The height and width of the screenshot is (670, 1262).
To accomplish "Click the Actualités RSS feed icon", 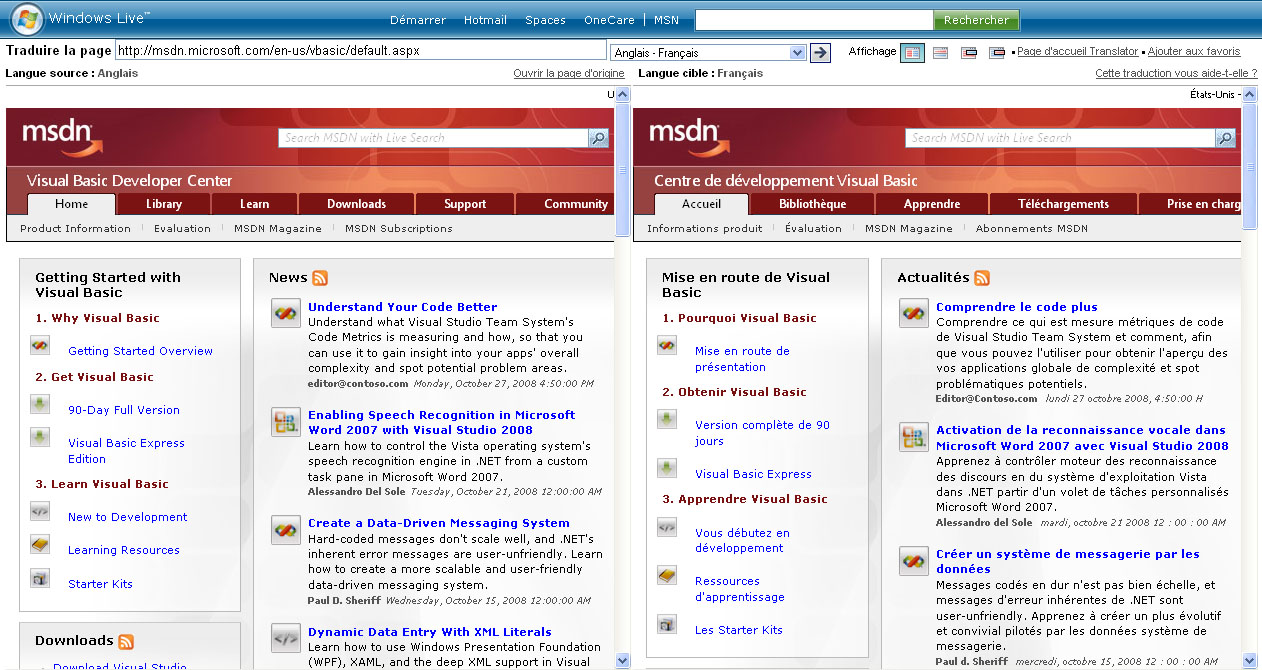I will 982,278.
